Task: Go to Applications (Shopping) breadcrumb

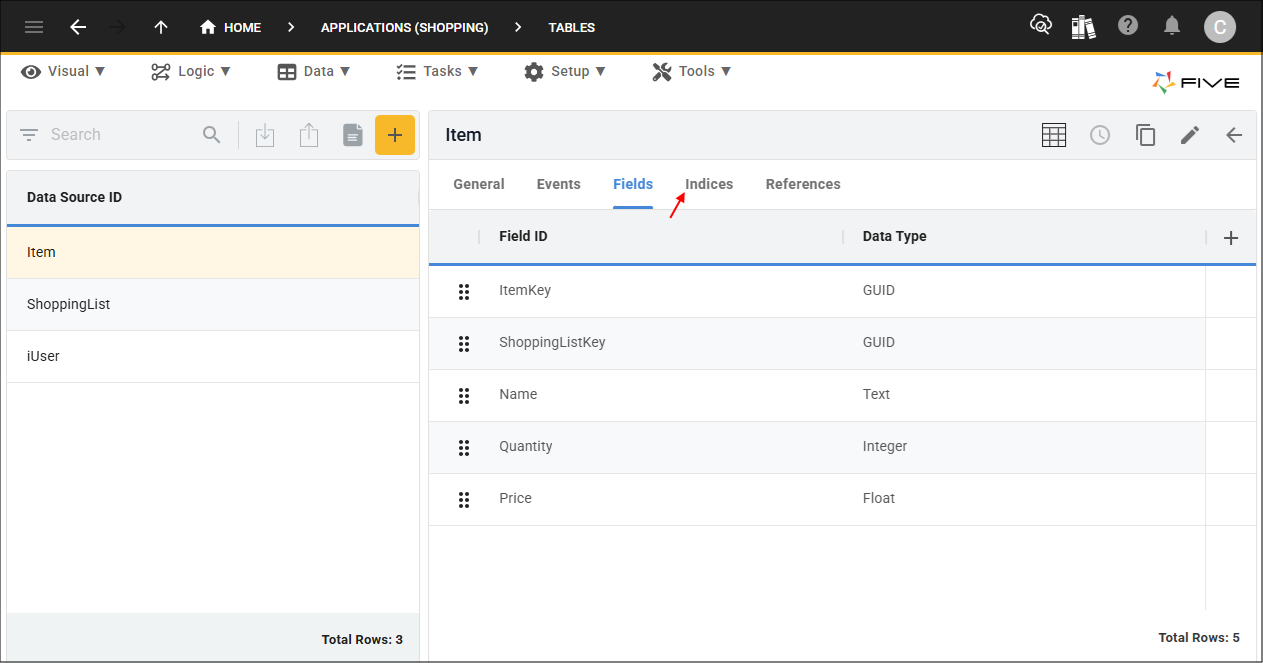Action: (404, 27)
